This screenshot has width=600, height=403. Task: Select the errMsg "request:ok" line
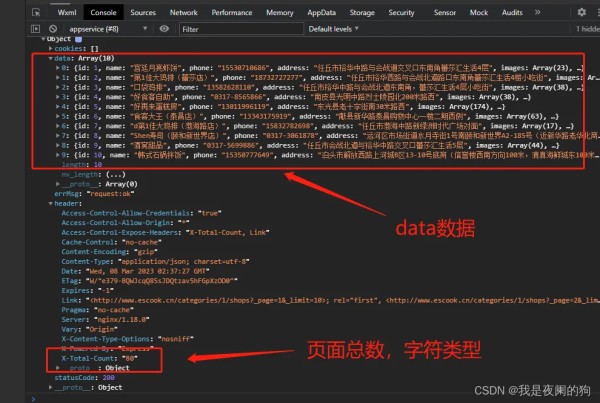click(94, 194)
